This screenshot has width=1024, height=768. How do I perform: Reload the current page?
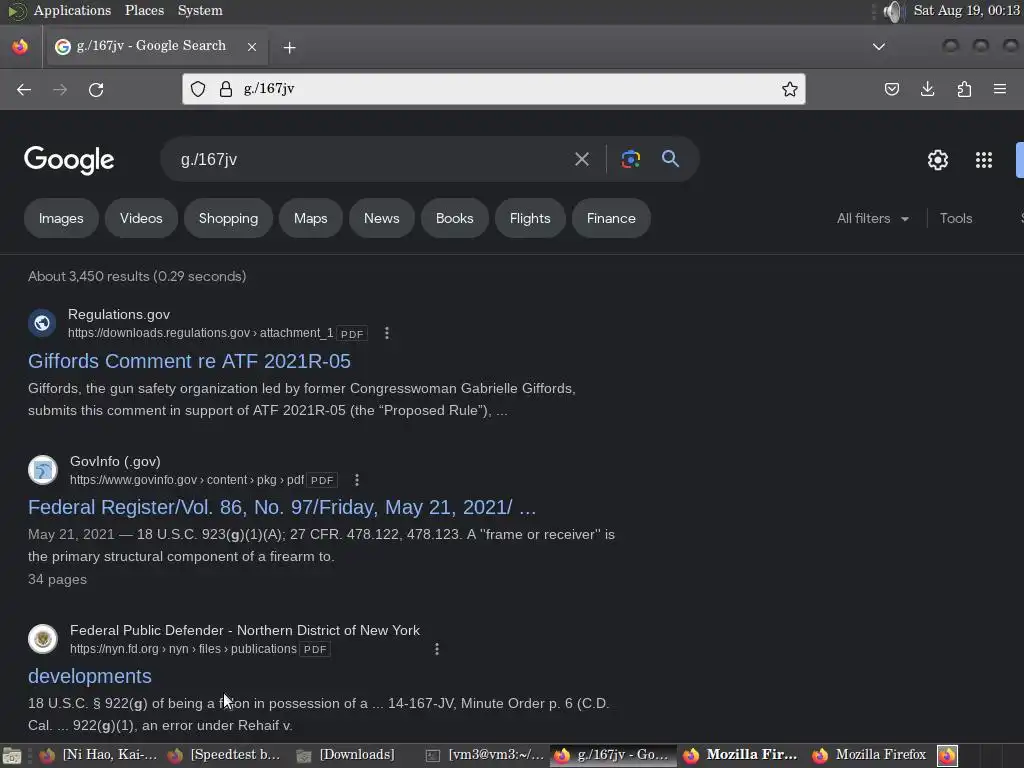[96, 89]
